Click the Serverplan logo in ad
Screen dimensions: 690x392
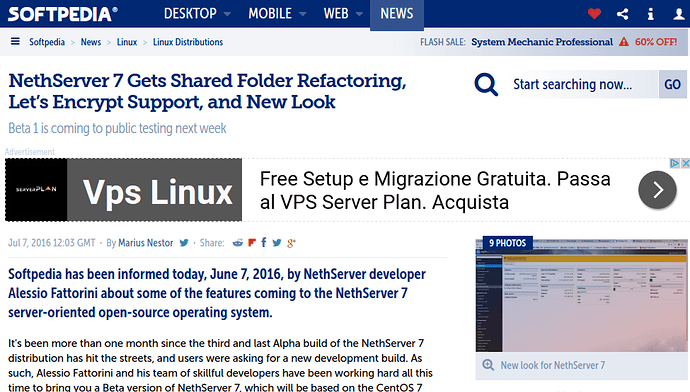tap(36, 189)
